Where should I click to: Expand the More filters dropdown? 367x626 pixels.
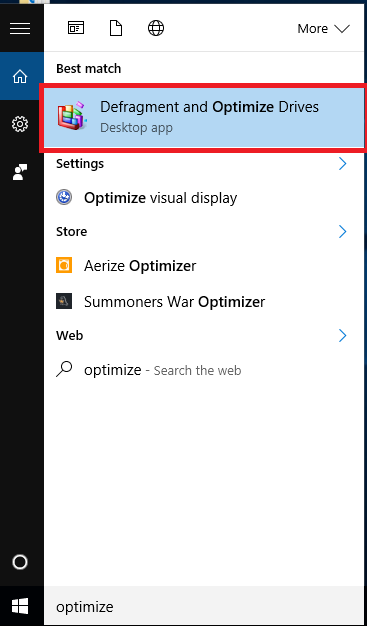click(323, 29)
